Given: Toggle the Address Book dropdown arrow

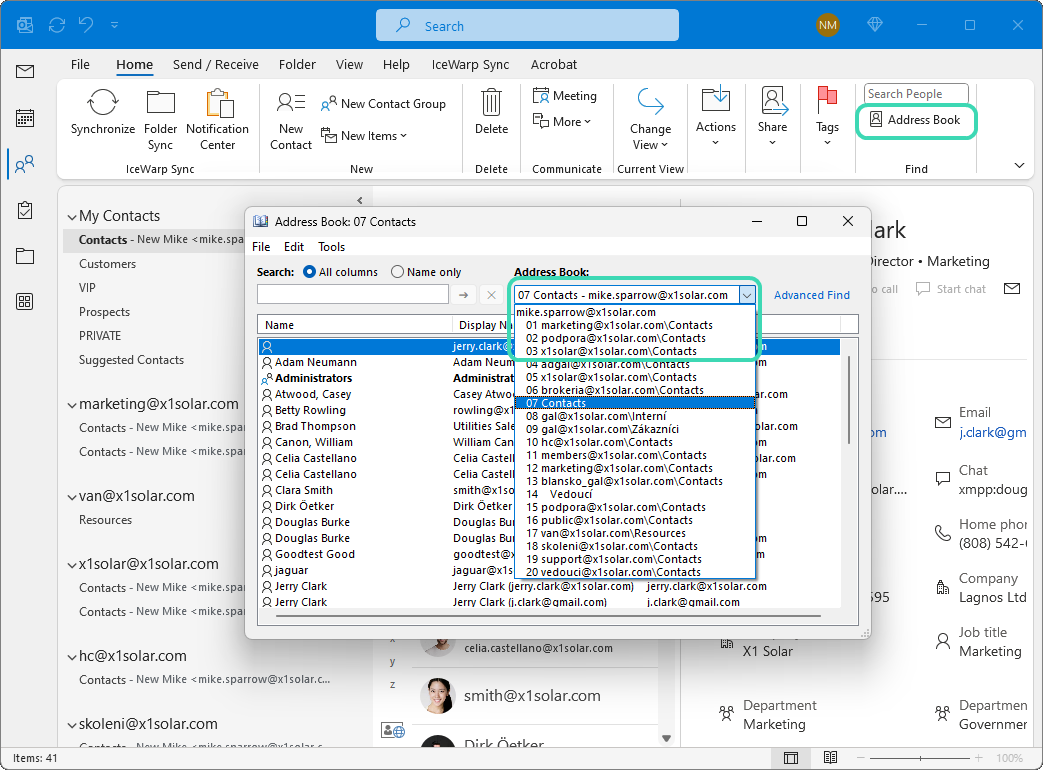Looking at the screenshot, I should [x=747, y=295].
